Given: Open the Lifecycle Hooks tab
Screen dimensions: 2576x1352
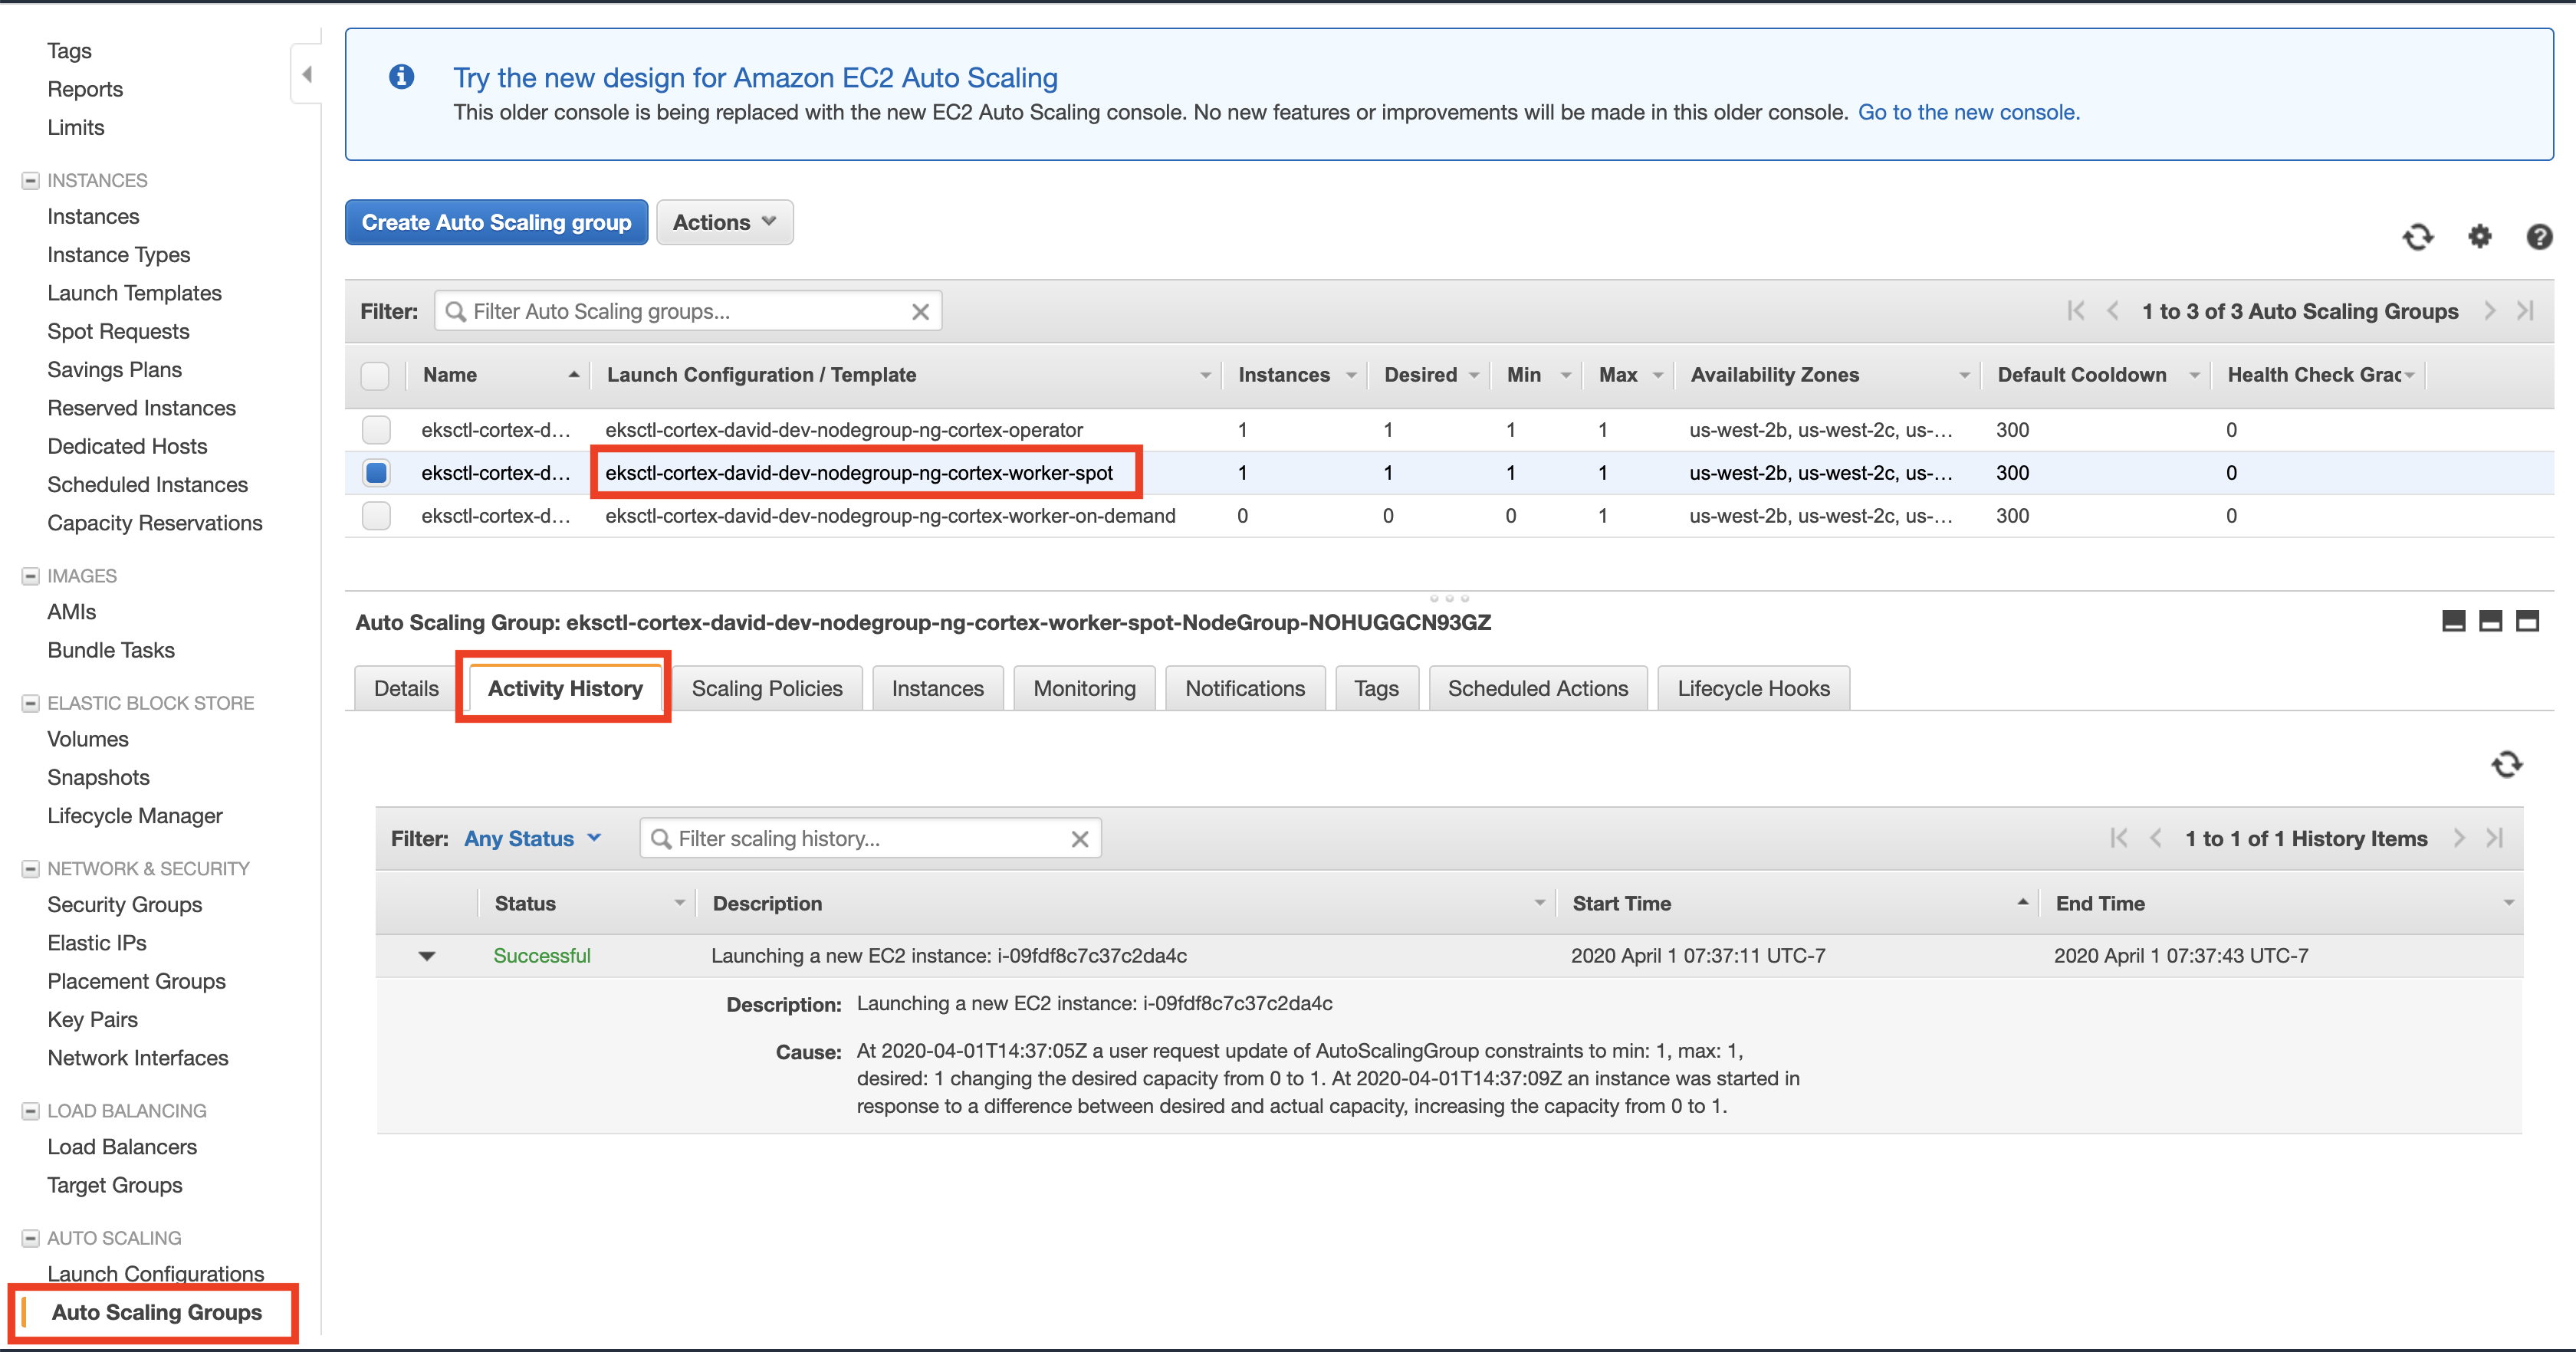Looking at the screenshot, I should [x=1752, y=688].
